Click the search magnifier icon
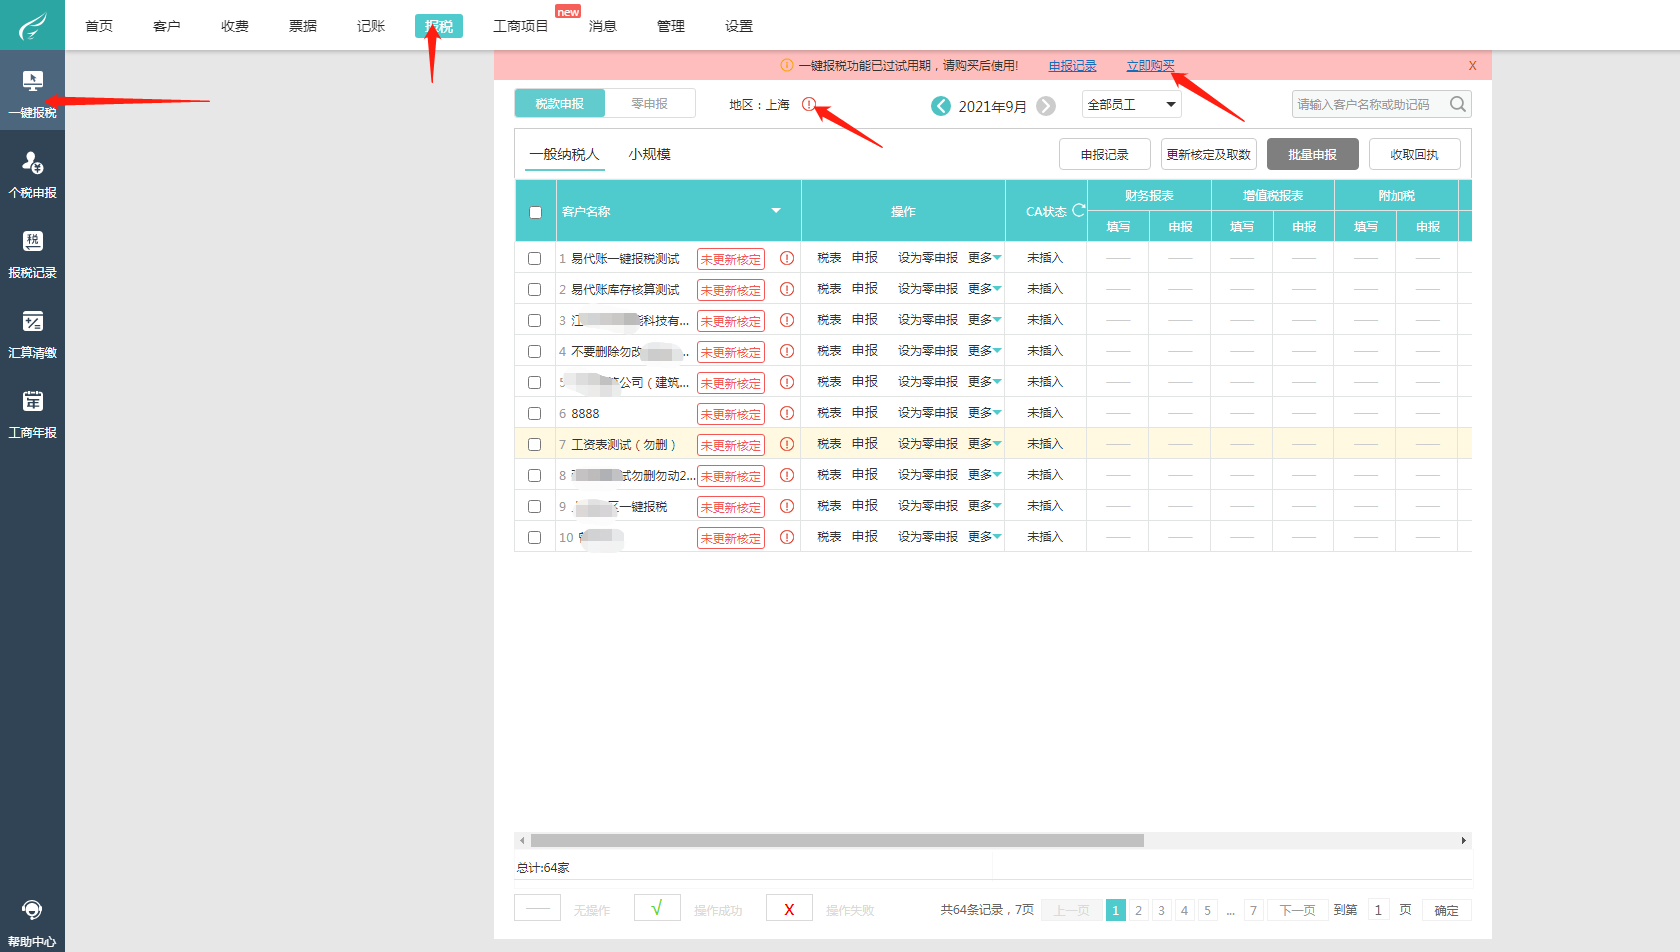The height and width of the screenshot is (952, 1680). click(x=1457, y=104)
